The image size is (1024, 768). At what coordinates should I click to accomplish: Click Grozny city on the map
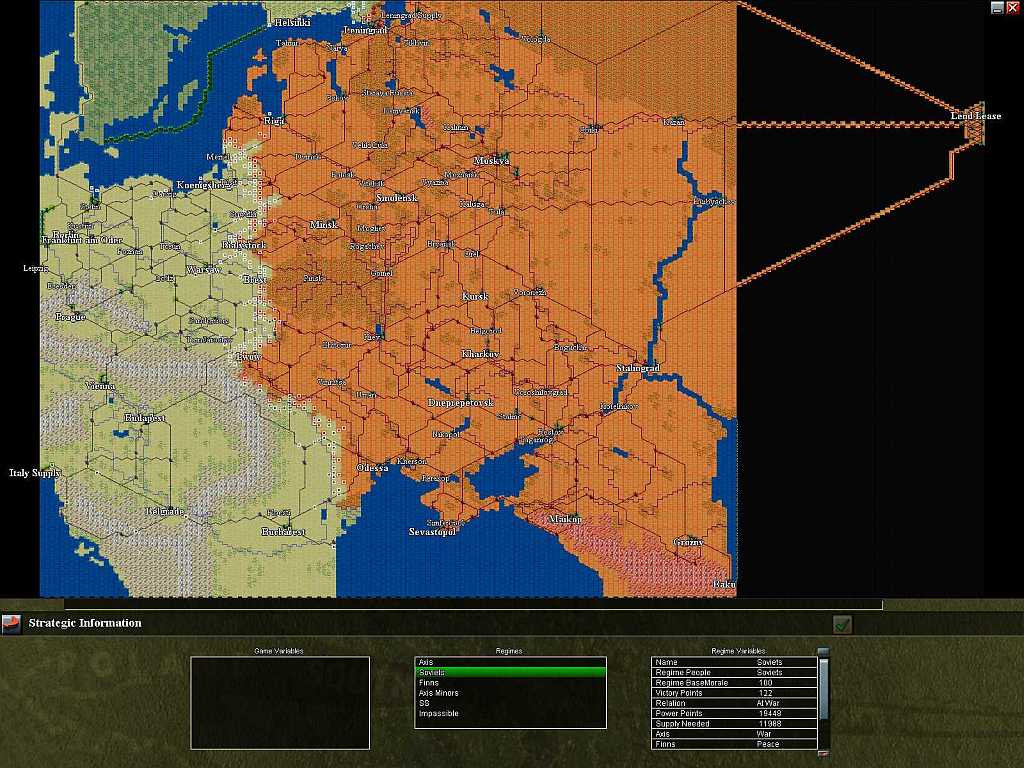click(688, 542)
